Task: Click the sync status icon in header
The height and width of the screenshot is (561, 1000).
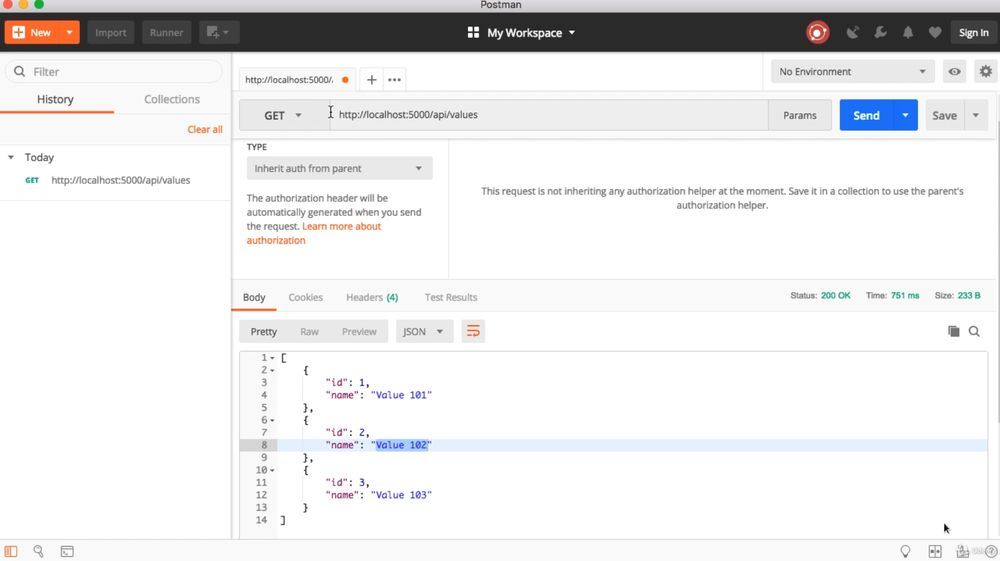Action: point(817,33)
